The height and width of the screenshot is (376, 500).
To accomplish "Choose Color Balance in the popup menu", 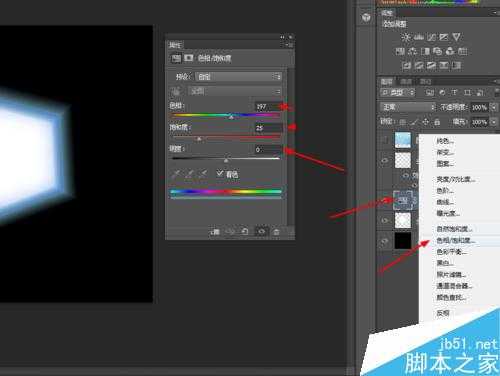I will [x=452, y=252].
